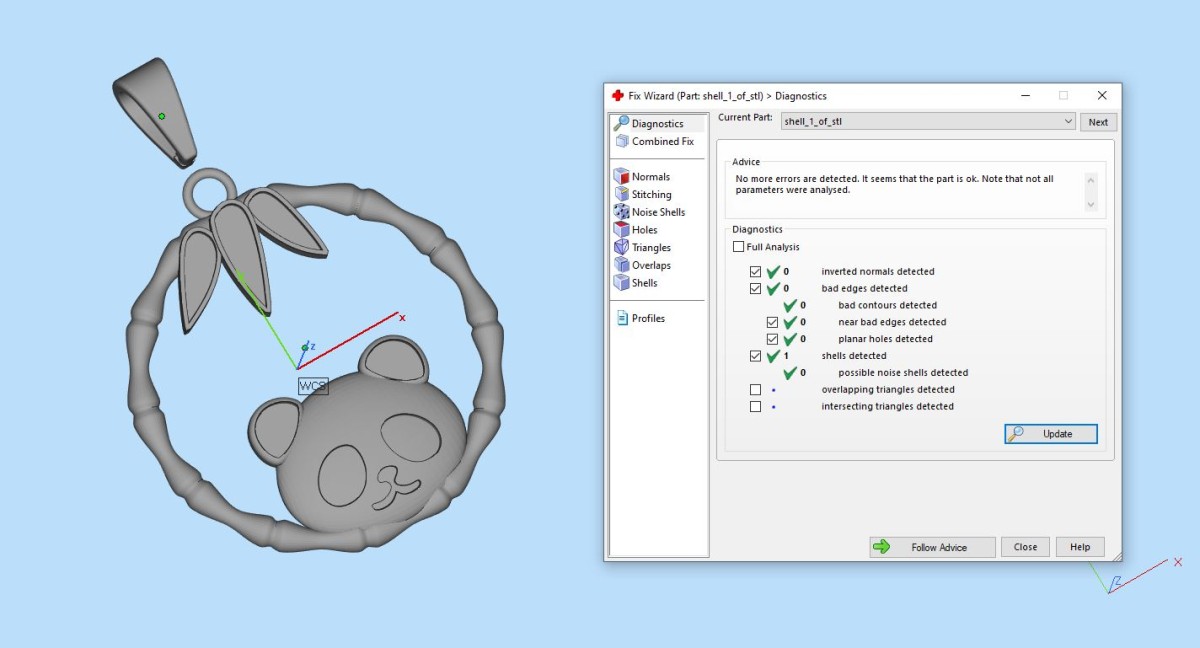Select the Combined Fix icon
The image size is (1200, 648).
[621, 141]
